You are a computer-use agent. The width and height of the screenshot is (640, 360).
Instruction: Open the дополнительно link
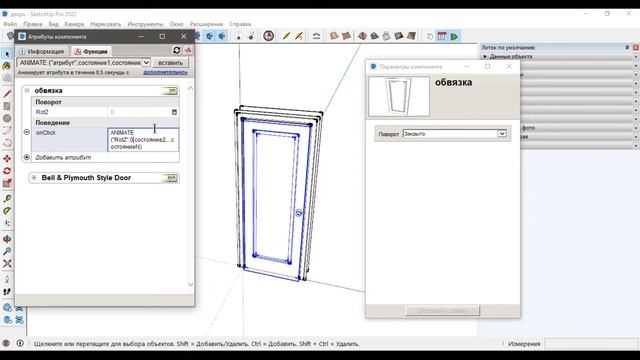coord(165,72)
